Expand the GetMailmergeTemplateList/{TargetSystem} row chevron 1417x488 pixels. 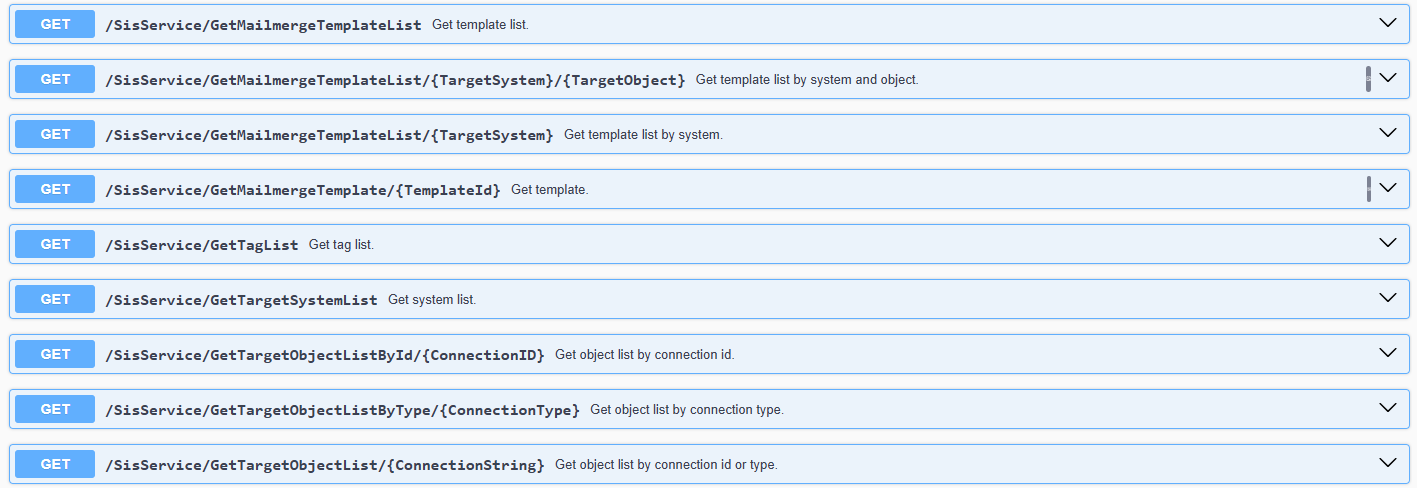coord(1387,133)
